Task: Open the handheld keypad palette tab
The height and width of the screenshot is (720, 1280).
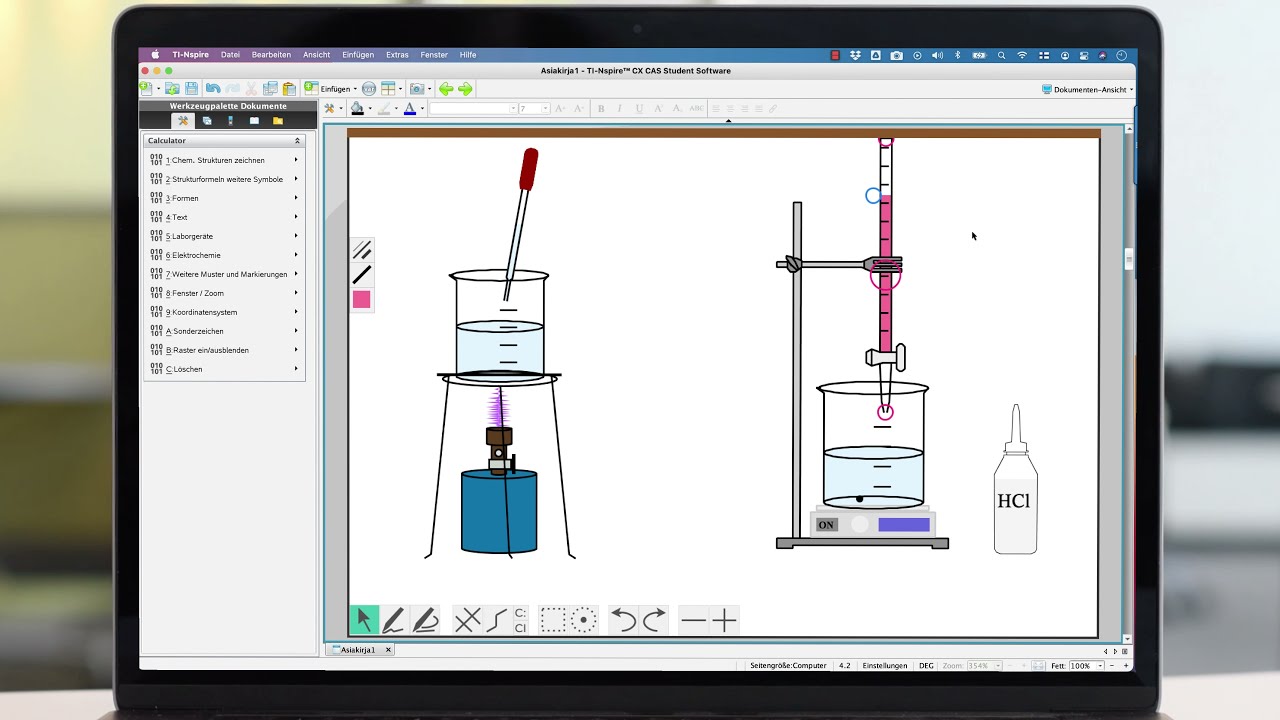Action: click(230, 121)
